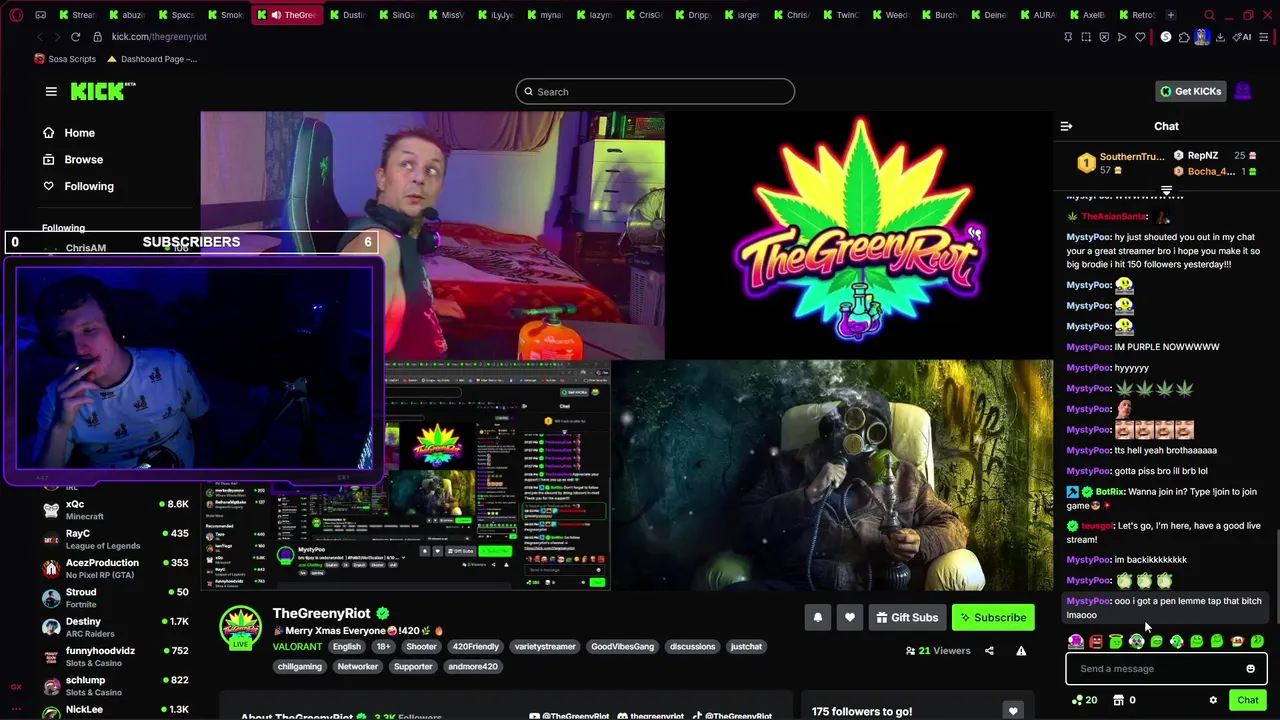Click the GoodVibesGang tag
Viewport: 1280px width, 720px height.
(622, 647)
